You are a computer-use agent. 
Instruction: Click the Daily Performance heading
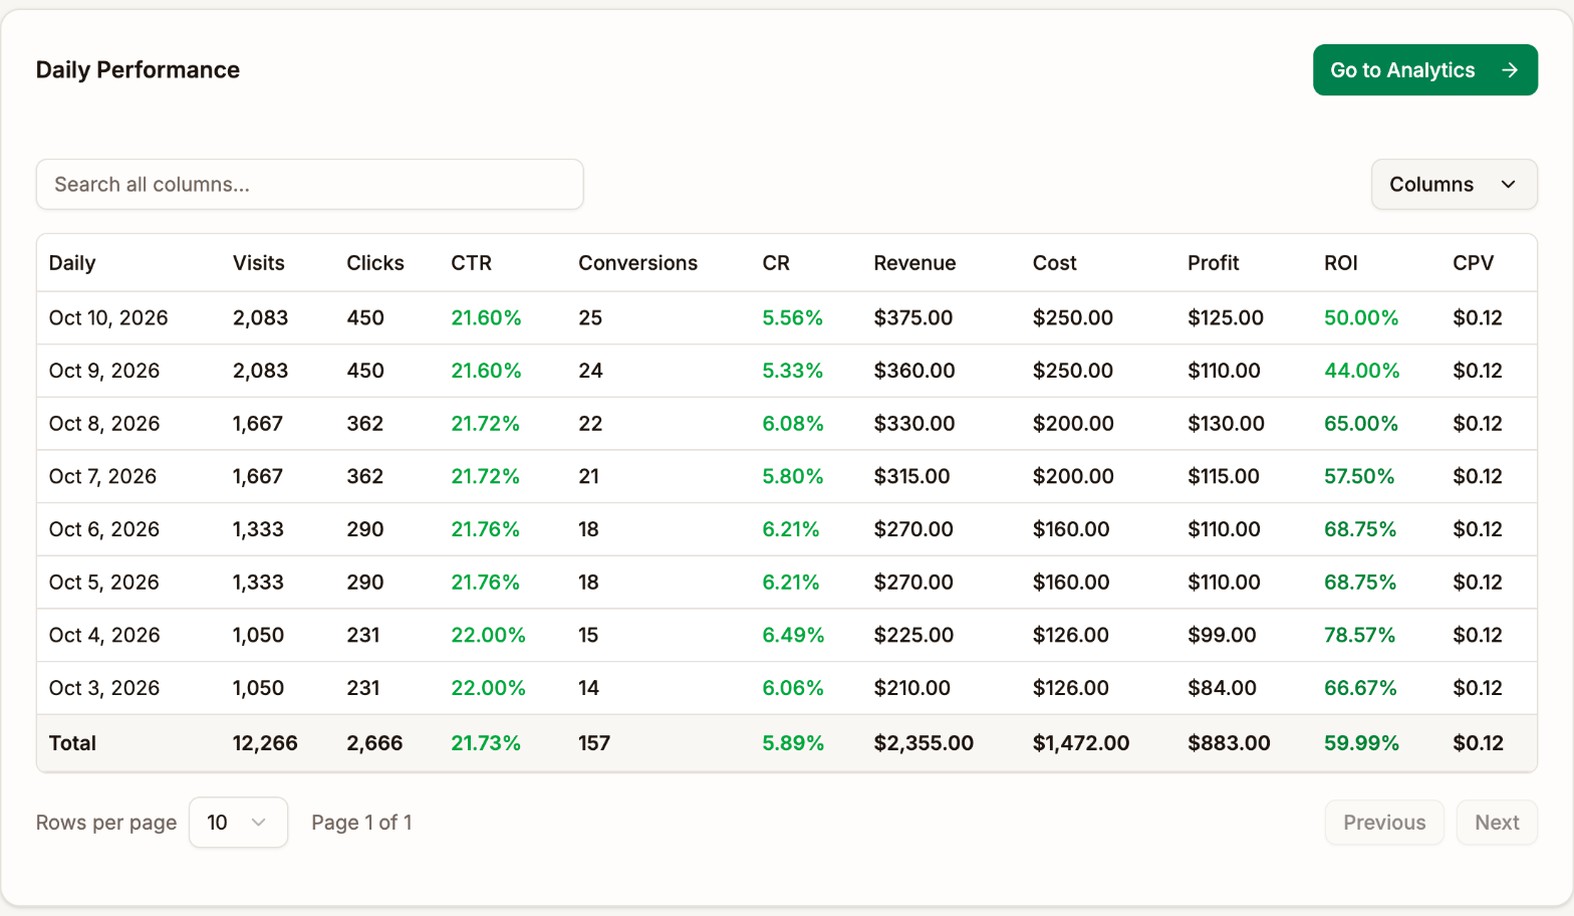click(x=138, y=70)
